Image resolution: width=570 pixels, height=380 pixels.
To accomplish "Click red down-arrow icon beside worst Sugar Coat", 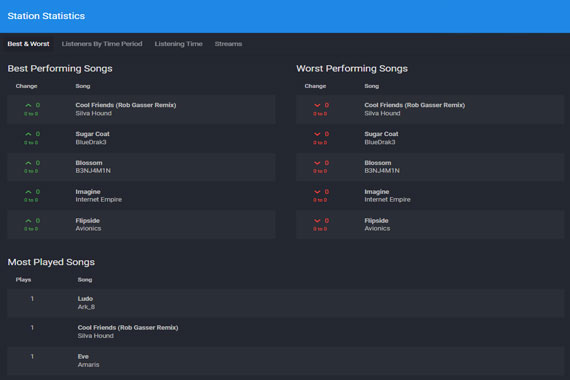I will click(317, 134).
